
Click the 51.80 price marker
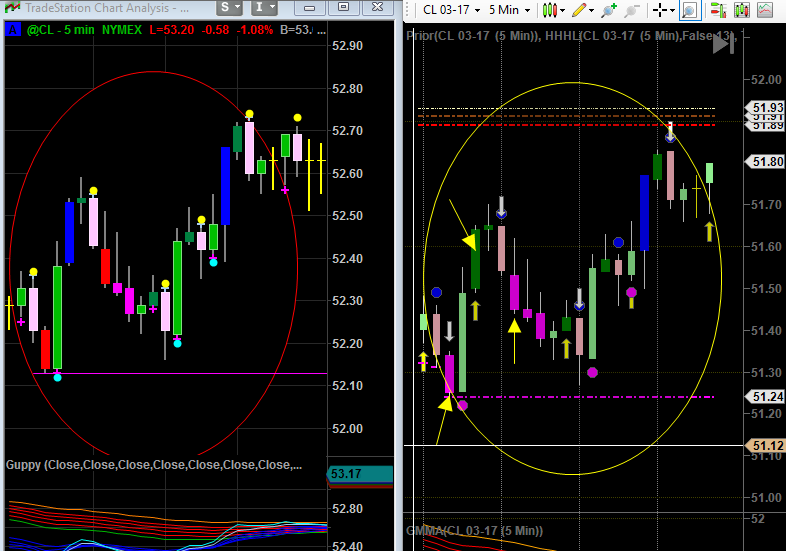click(x=765, y=161)
